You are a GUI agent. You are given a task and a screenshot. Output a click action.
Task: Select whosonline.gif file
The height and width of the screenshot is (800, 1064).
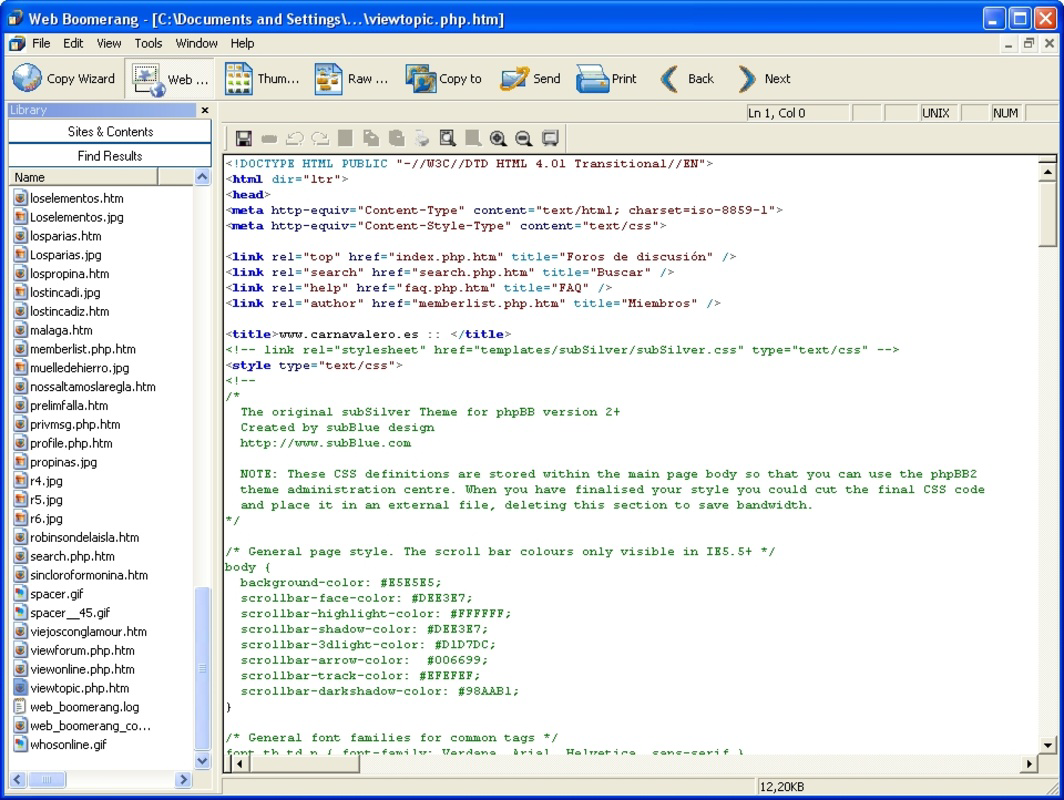(60, 744)
